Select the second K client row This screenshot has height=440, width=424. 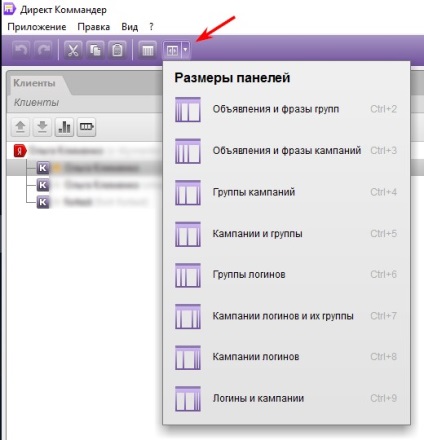coord(85,185)
